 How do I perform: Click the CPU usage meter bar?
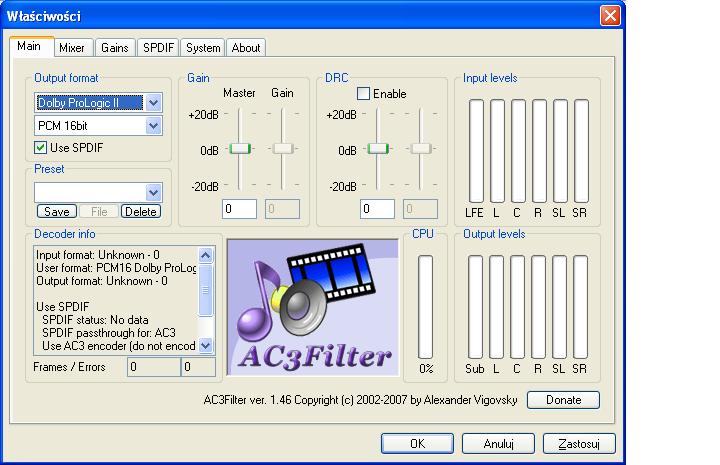point(426,307)
